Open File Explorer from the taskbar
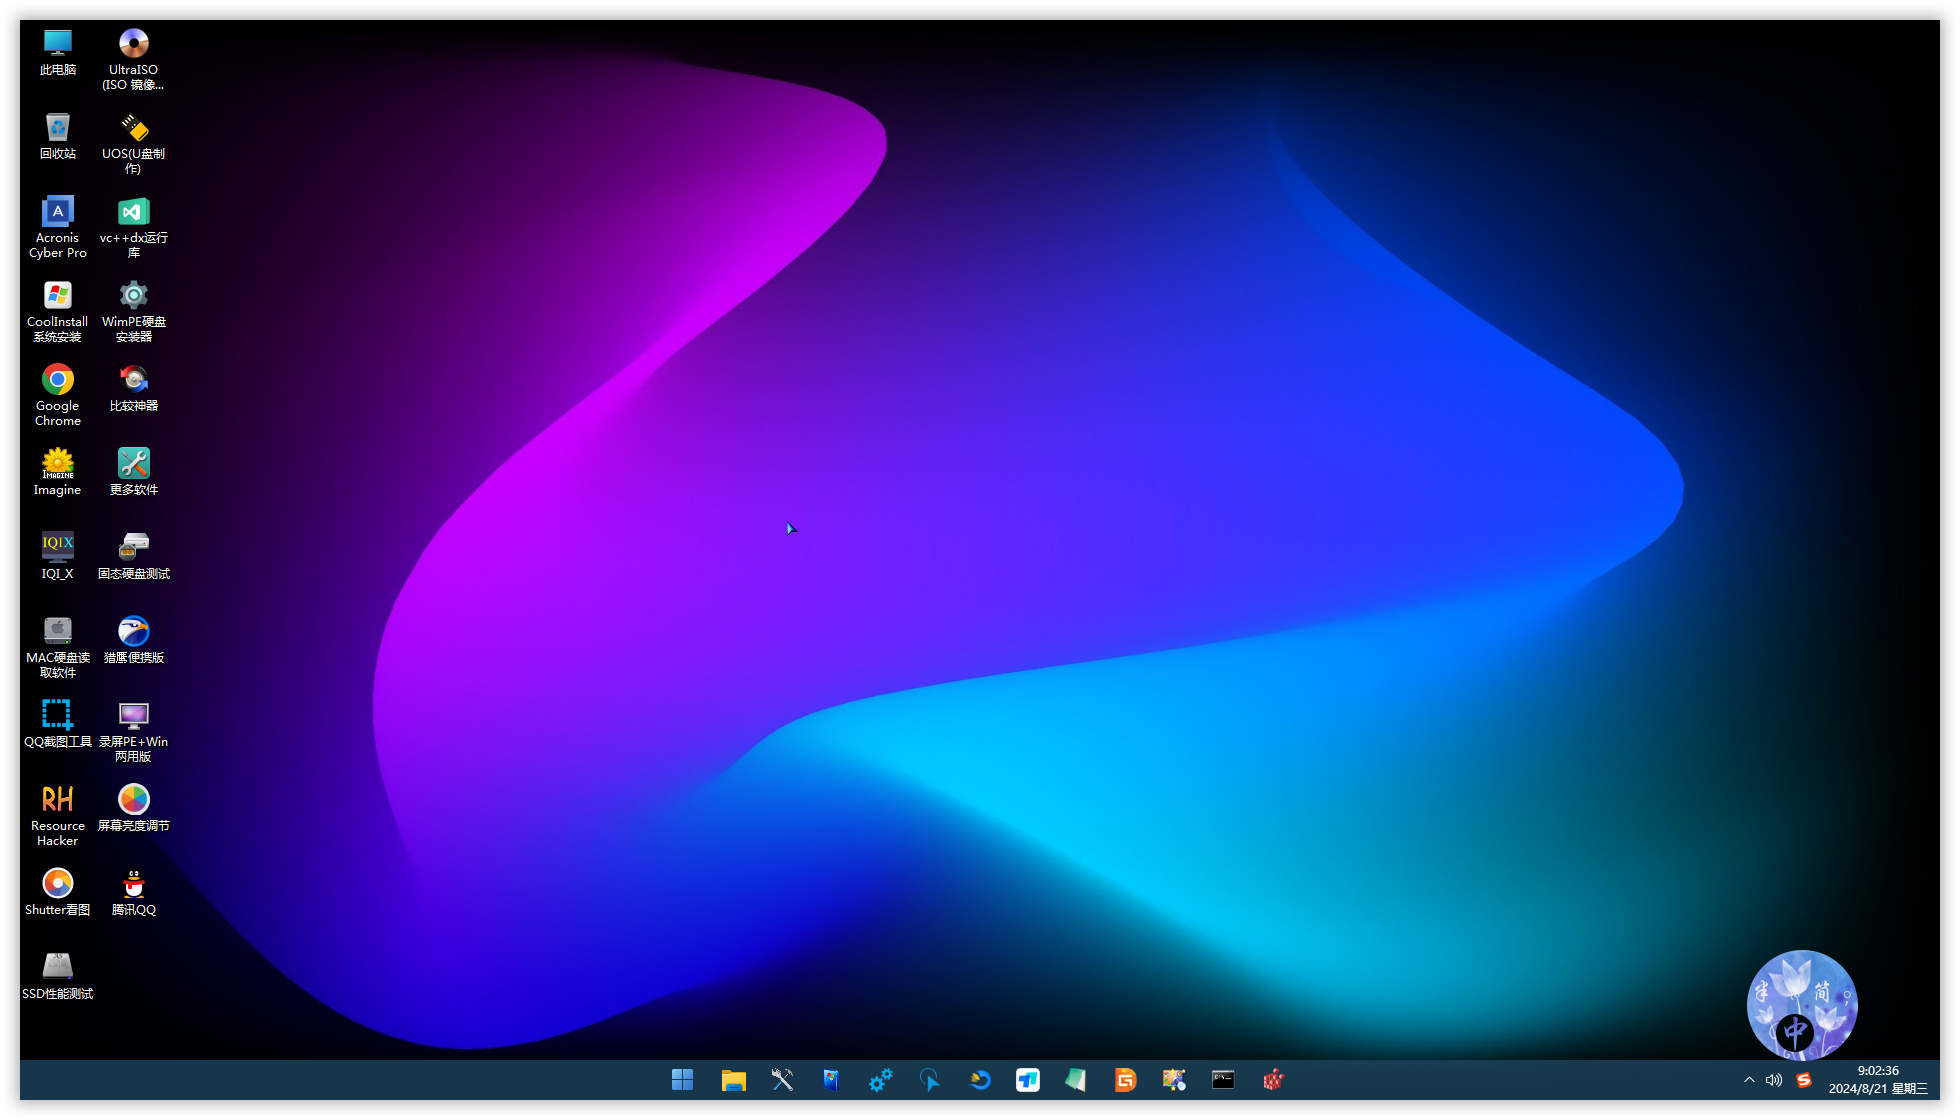This screenshot has height=1120, width=1960. [733, 1080]
